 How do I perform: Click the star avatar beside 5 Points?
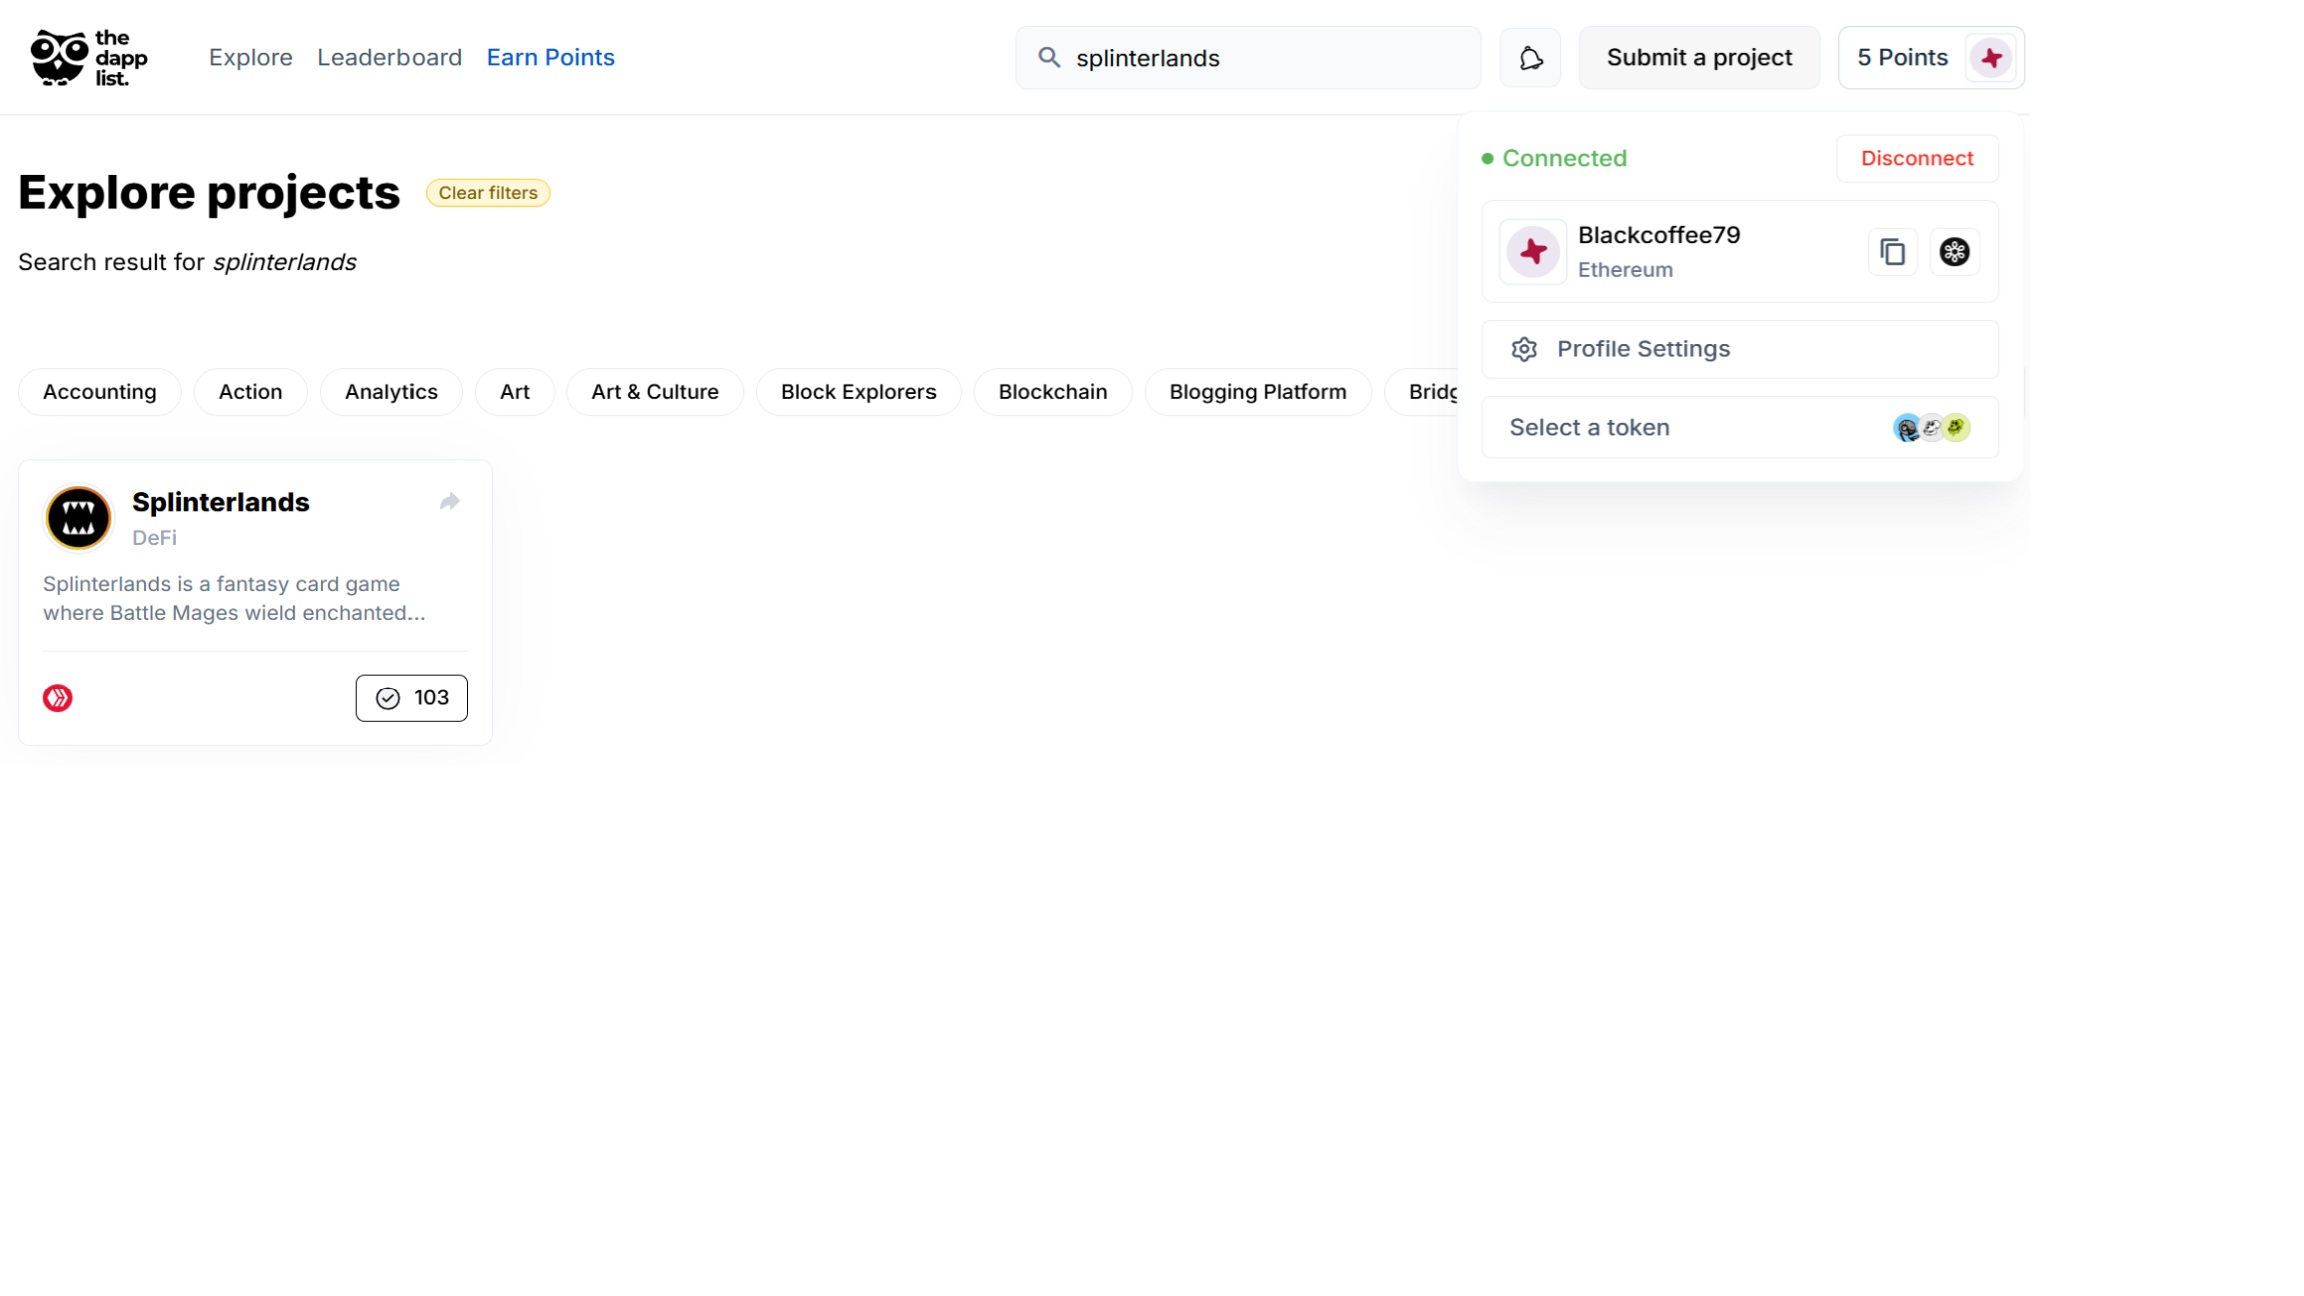click(x=1990, y=58)
